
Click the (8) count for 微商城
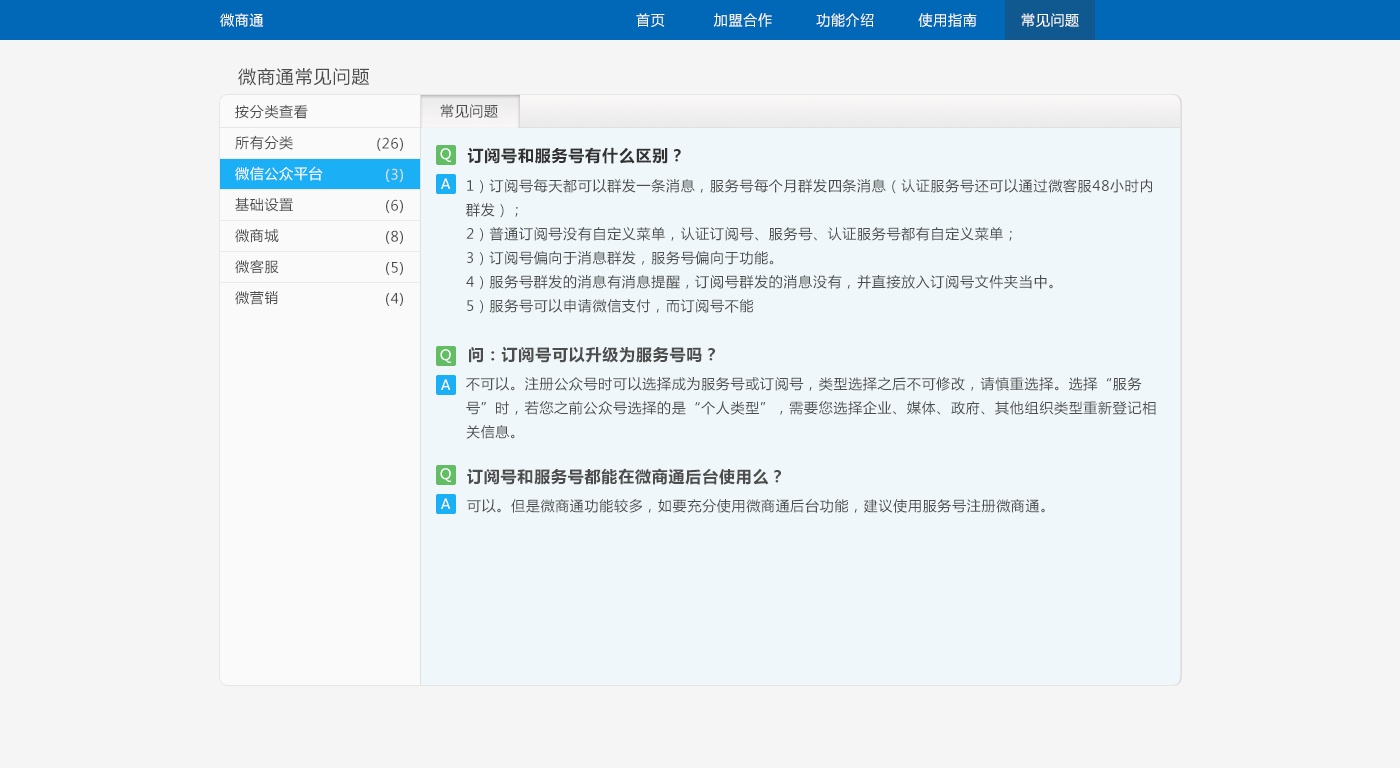[394, 236]
